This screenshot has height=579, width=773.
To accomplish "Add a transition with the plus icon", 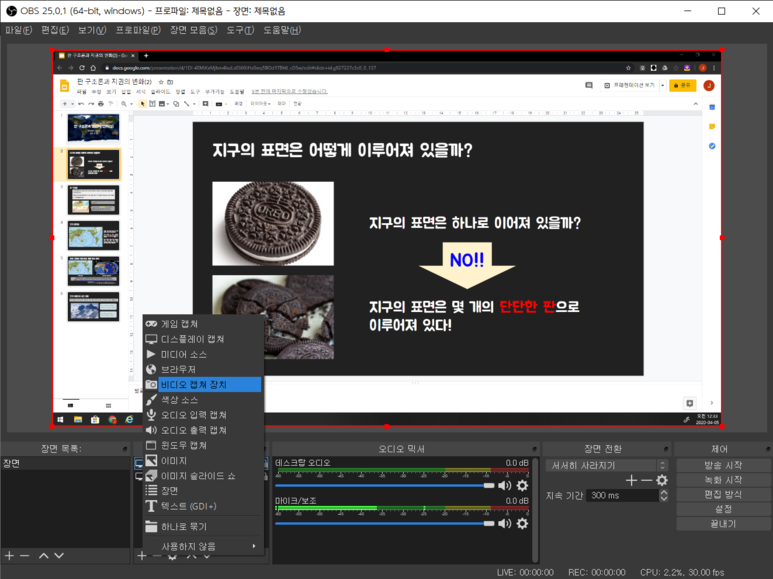I will pos(631,480).
